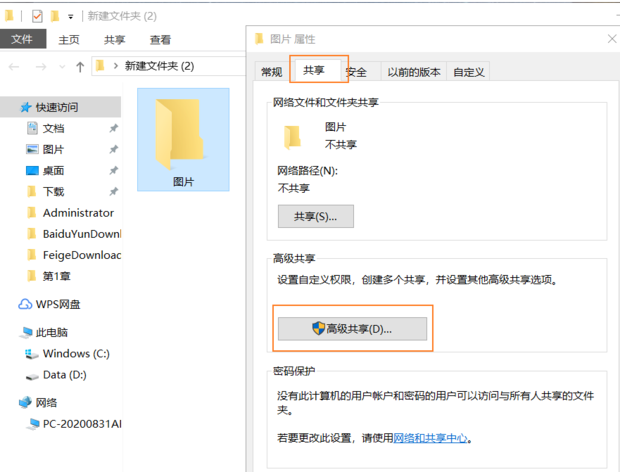
Task: Go back with the back arrow
Action: (14, 67)
